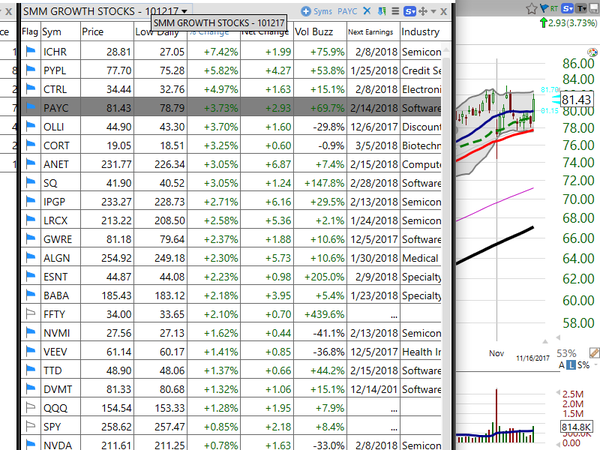Click the PAYC symbol label in header

(x=347, y=11)
